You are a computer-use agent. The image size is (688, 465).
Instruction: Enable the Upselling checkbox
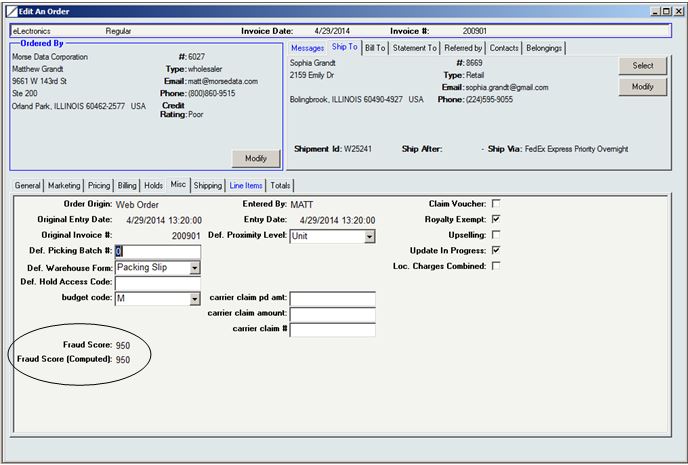click(x=496, y=235)
